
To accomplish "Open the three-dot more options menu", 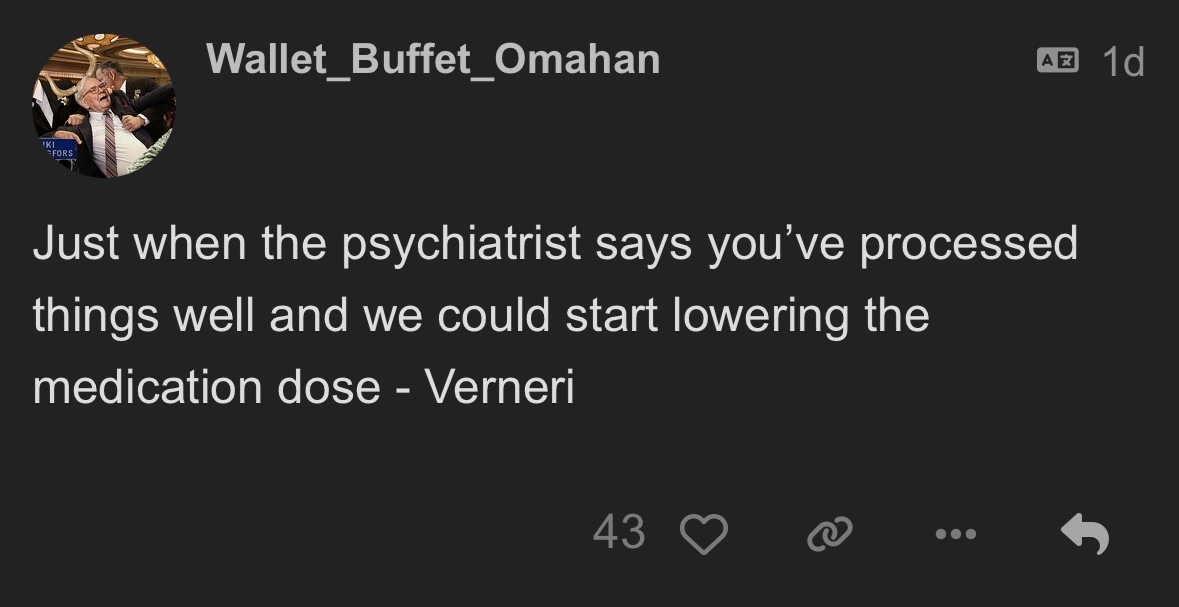I will 955,534.
